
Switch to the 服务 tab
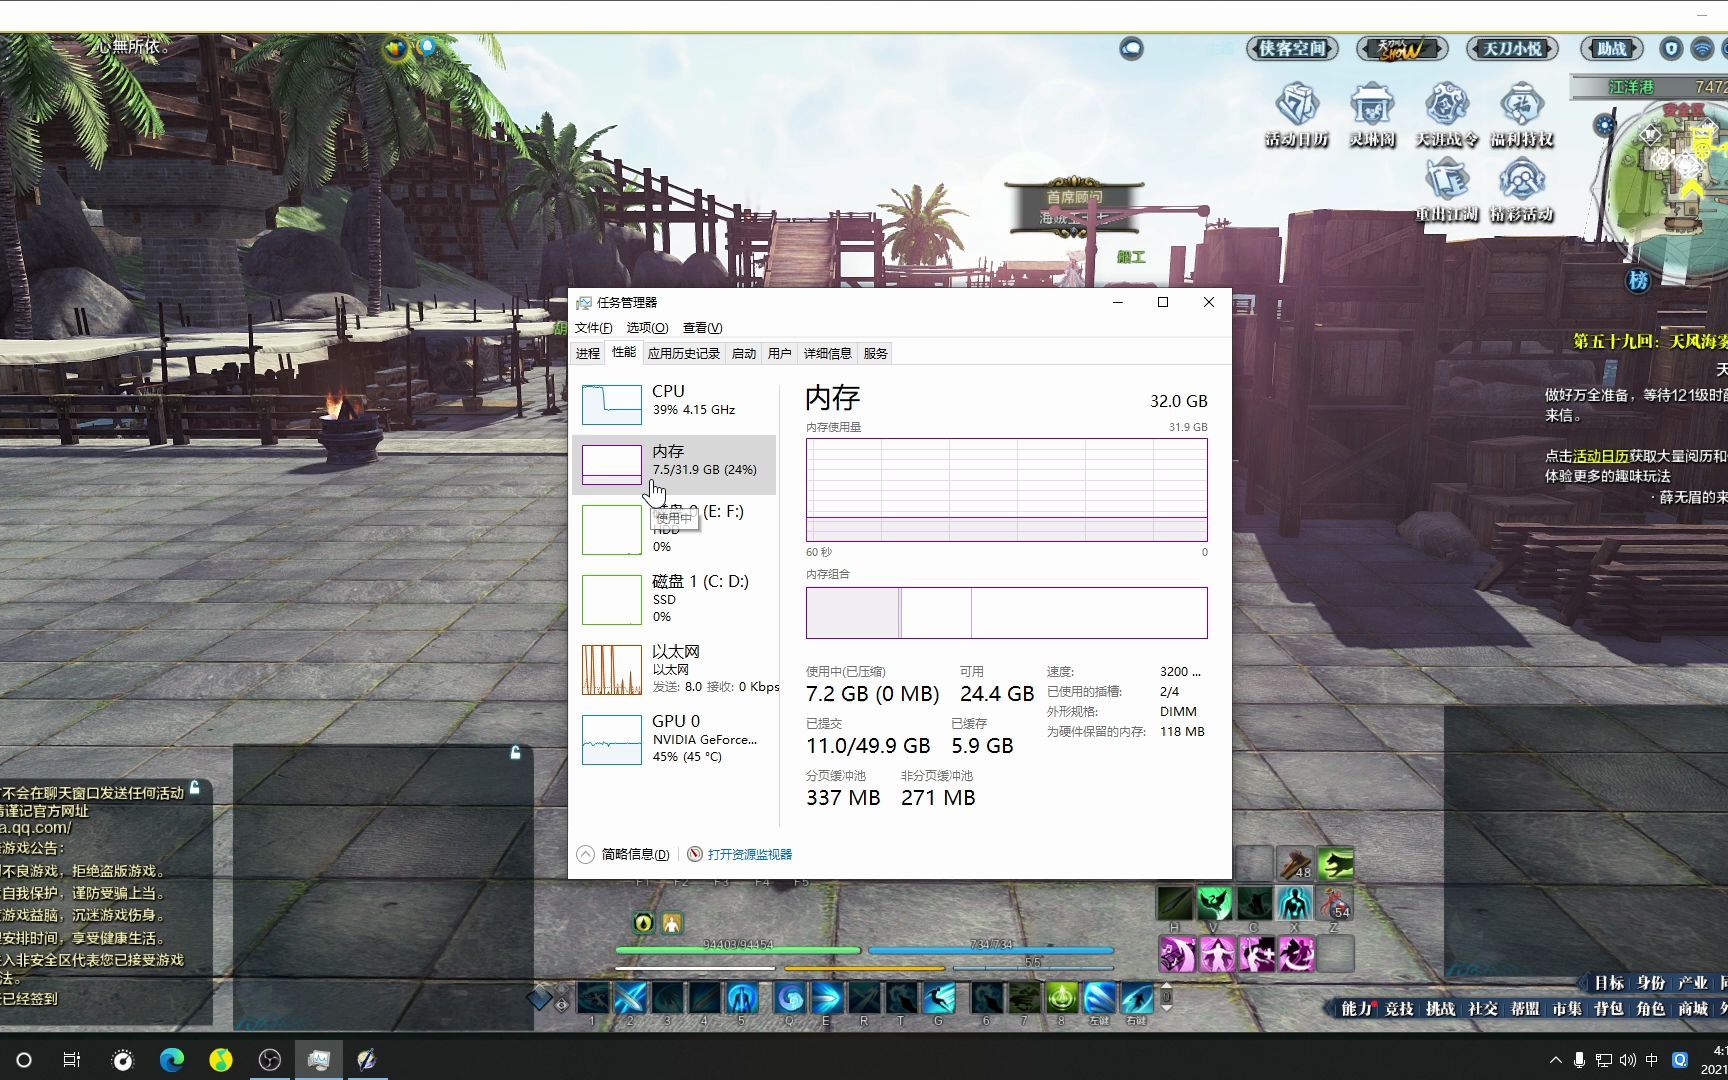tap(876, 354)
